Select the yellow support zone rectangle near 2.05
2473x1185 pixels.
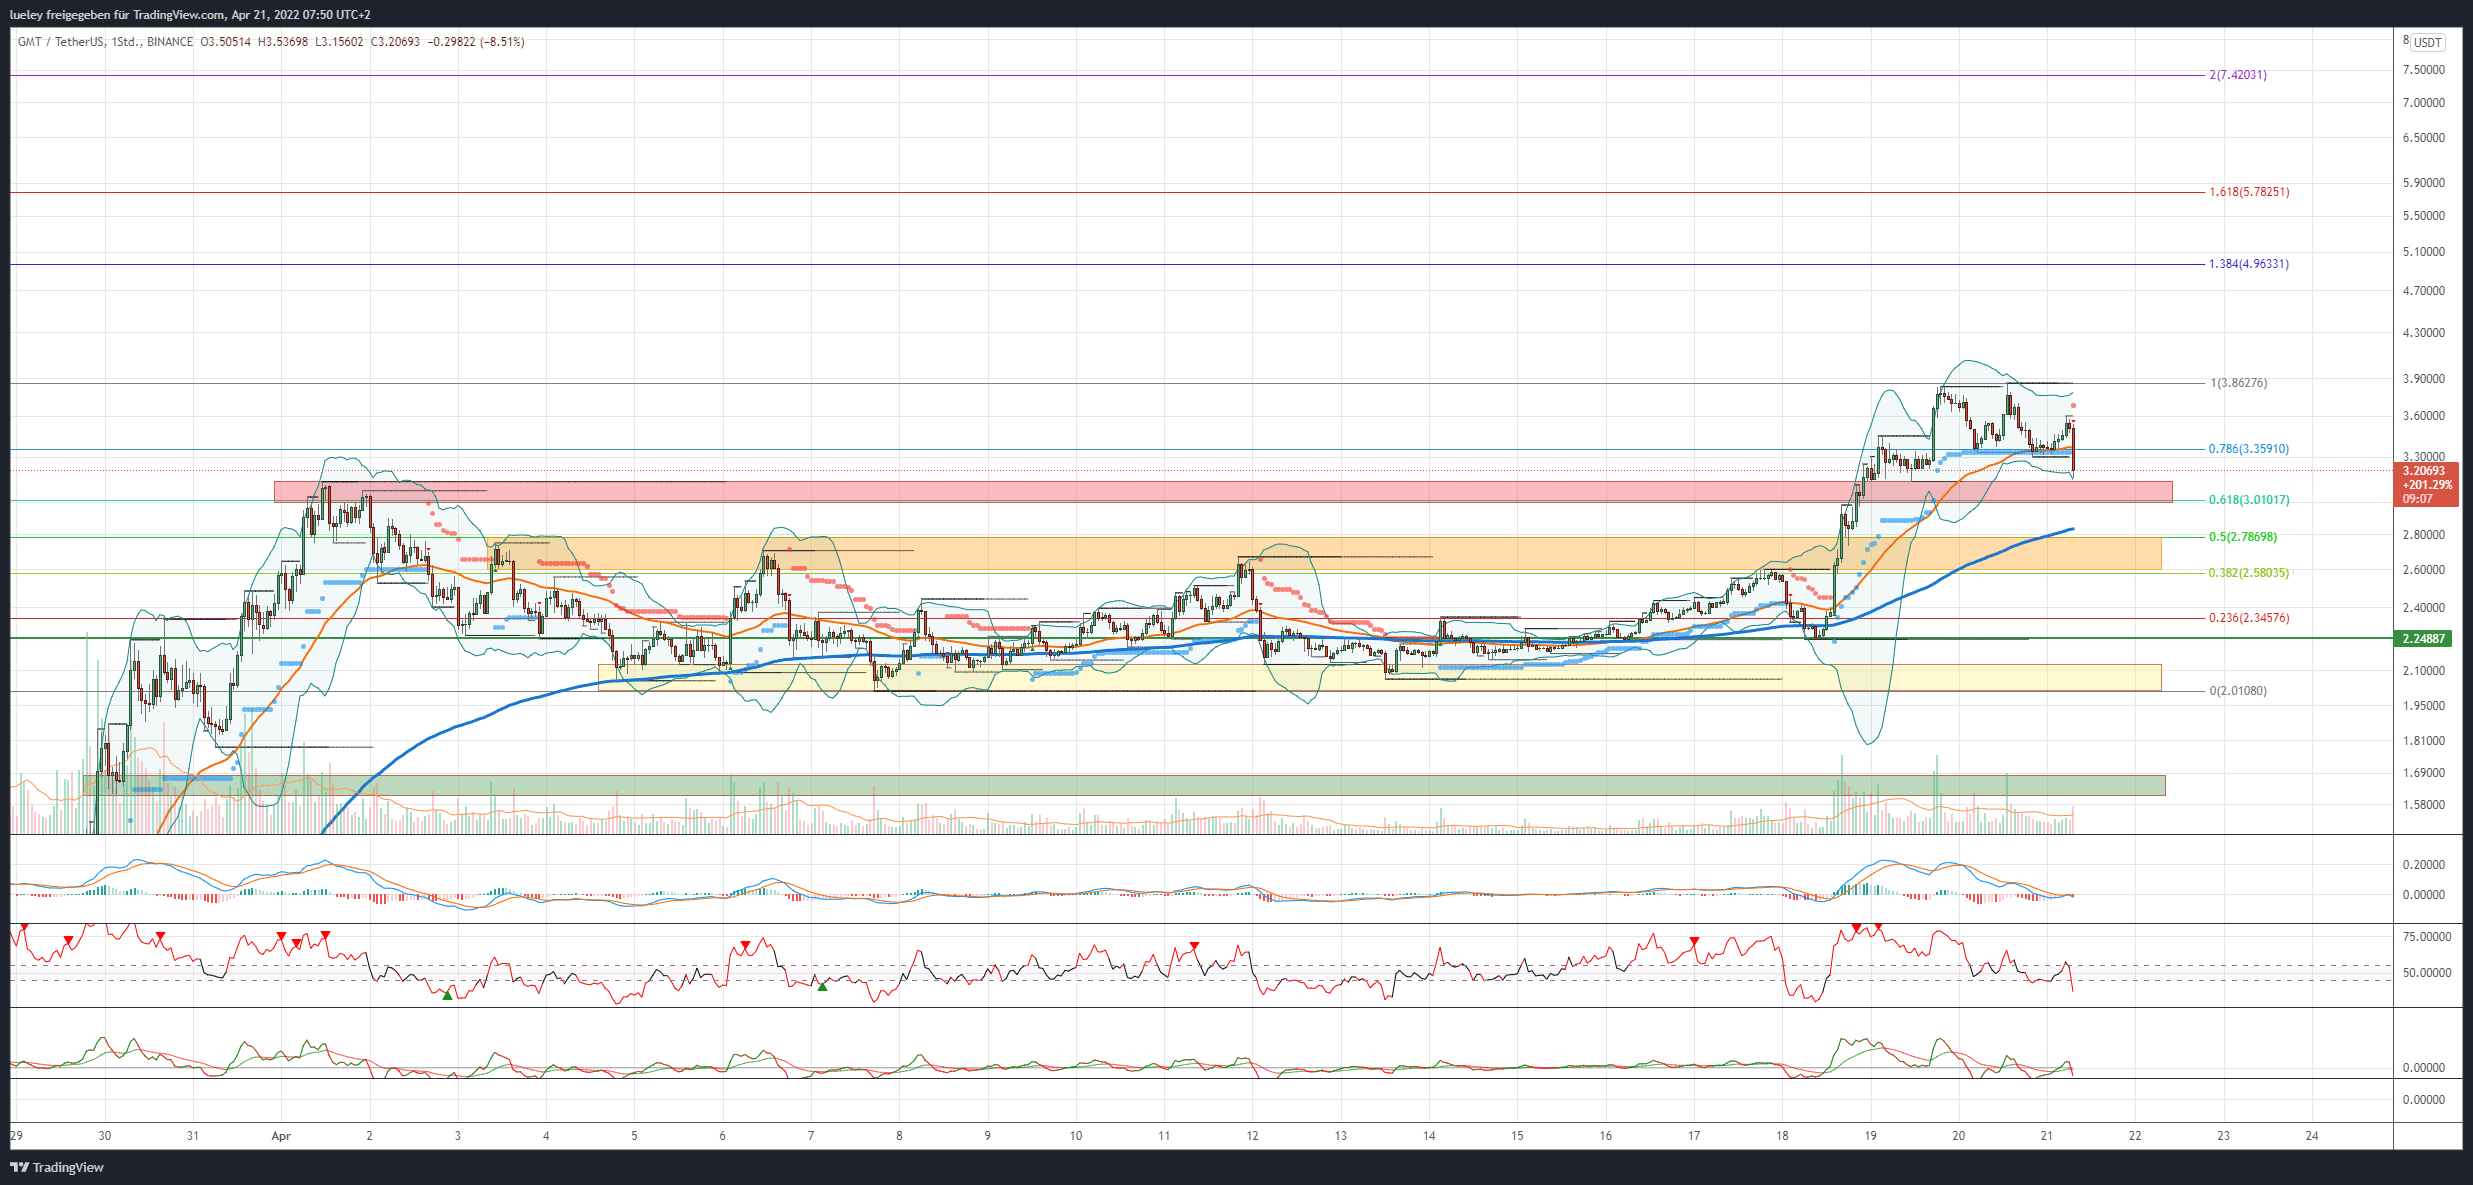pos(1379,677)
